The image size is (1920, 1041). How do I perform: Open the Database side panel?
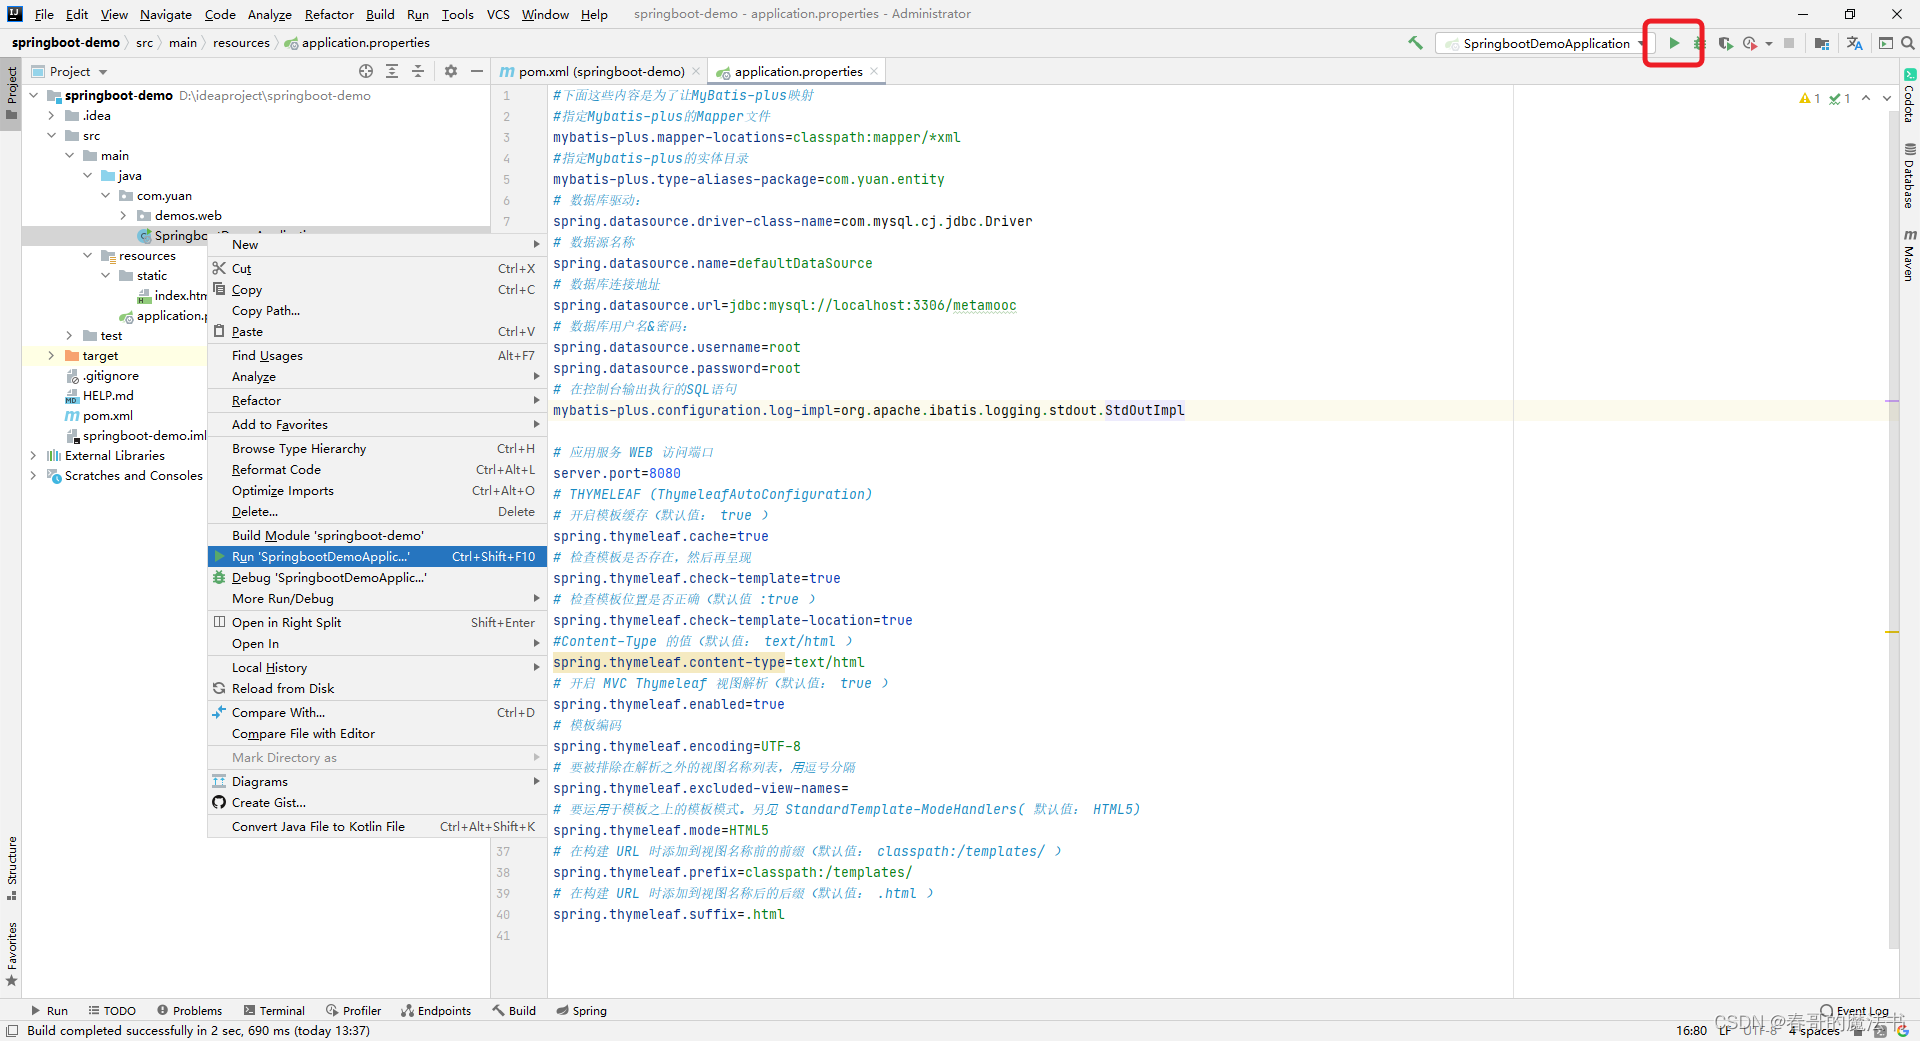pos(1909,176)
